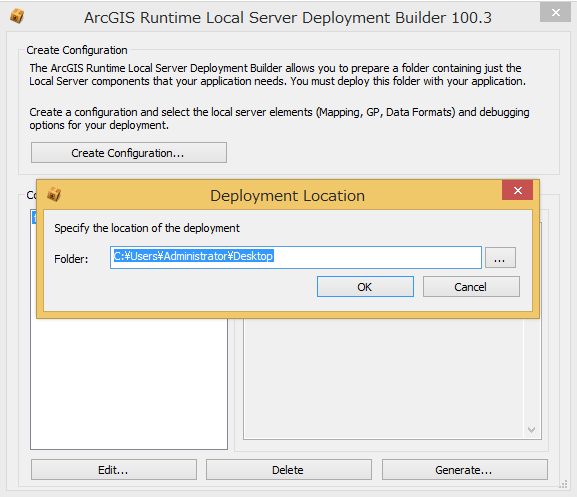577x497 pixels.
Task: Click the 'Create Configuration' group heading
Action: [x=77, y=50]
